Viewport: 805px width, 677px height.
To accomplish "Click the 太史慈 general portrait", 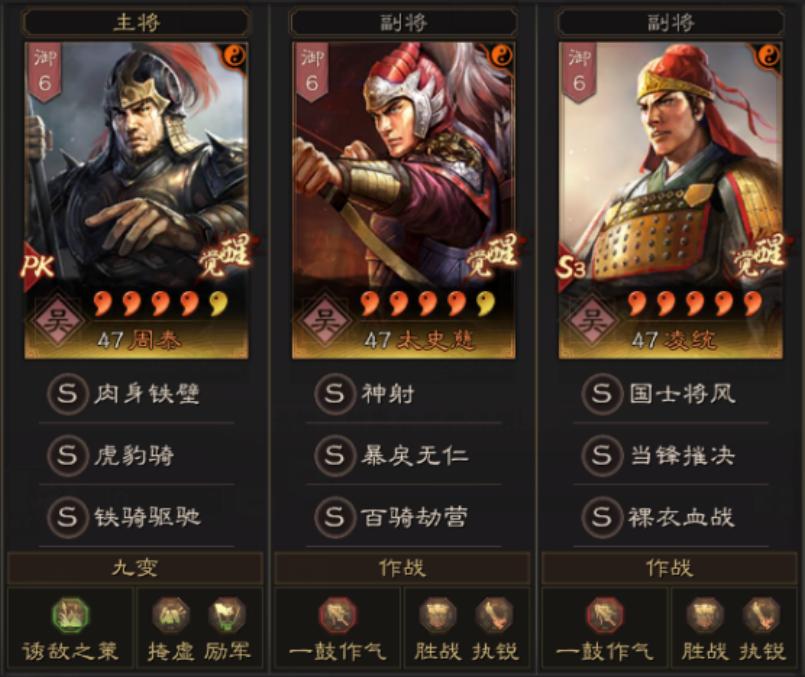I will [x=404, y=200].
